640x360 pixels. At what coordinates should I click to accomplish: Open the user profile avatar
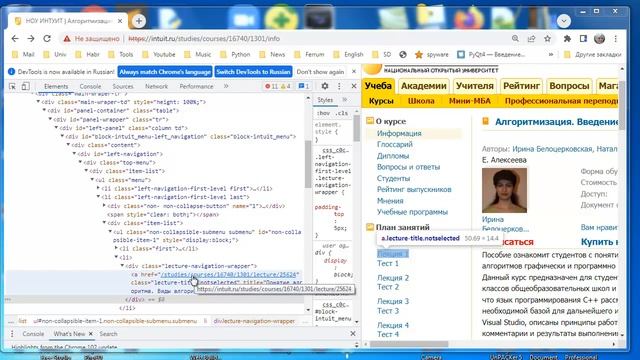tap(599, 38)
